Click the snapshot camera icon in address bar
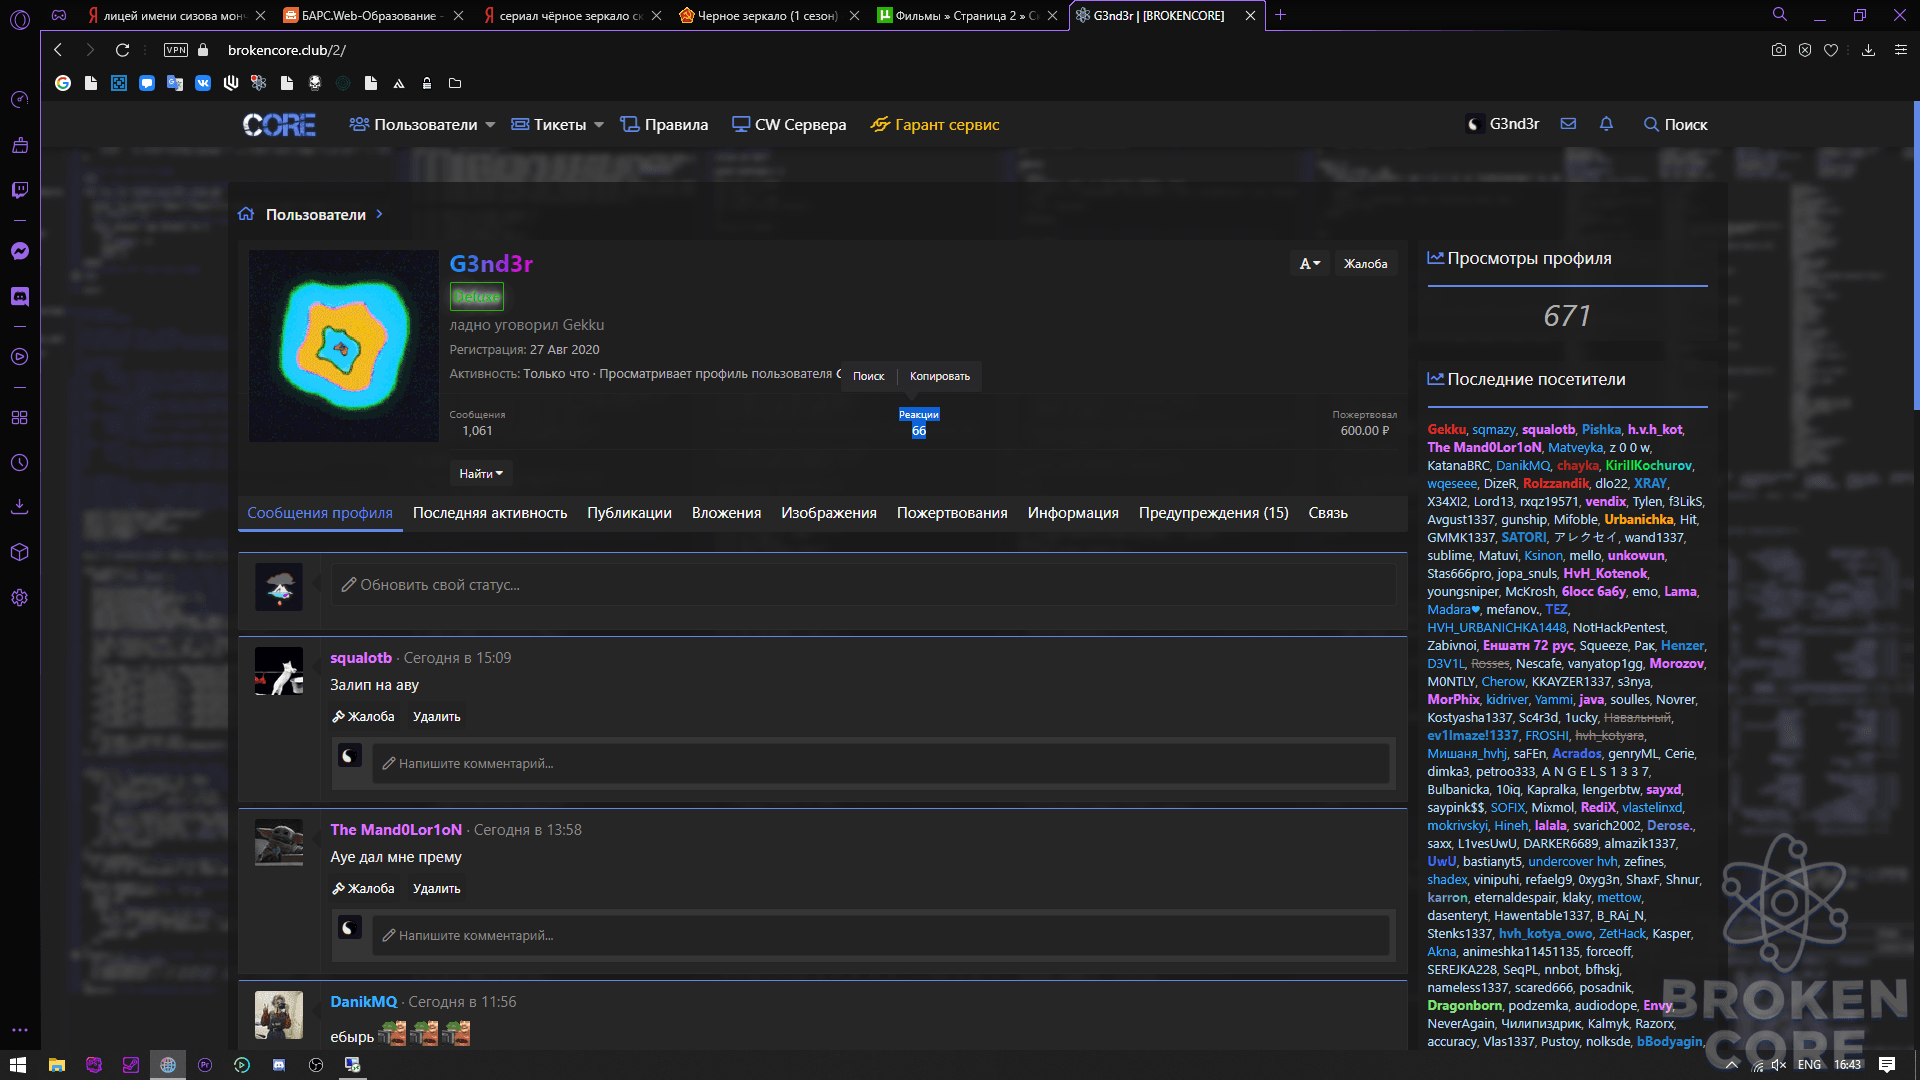Viewport: 1920px width, 1080px height. tap(1779, 50)
